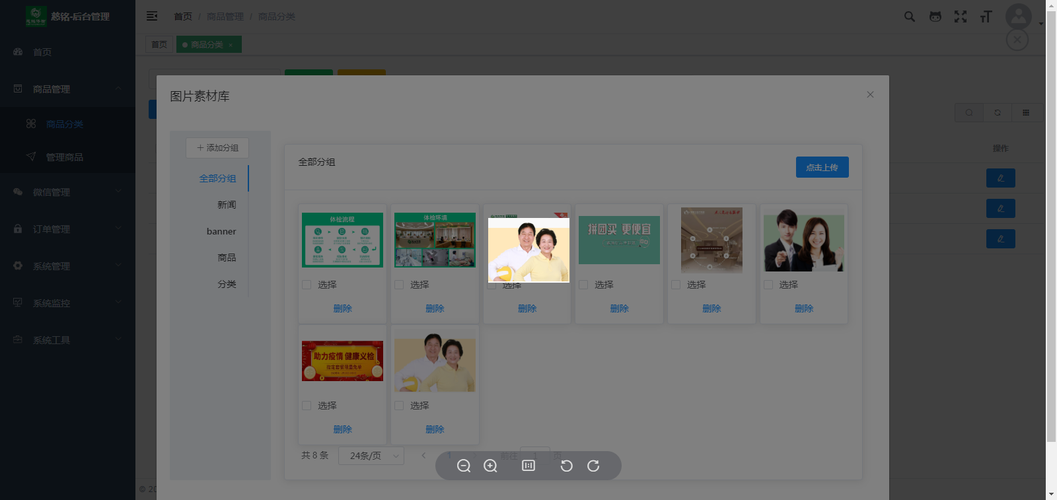This screenshot has width=1057, height=500.
Task: Check 选择 under the second-row elderly couple image
Action: (x=399, y=406)
